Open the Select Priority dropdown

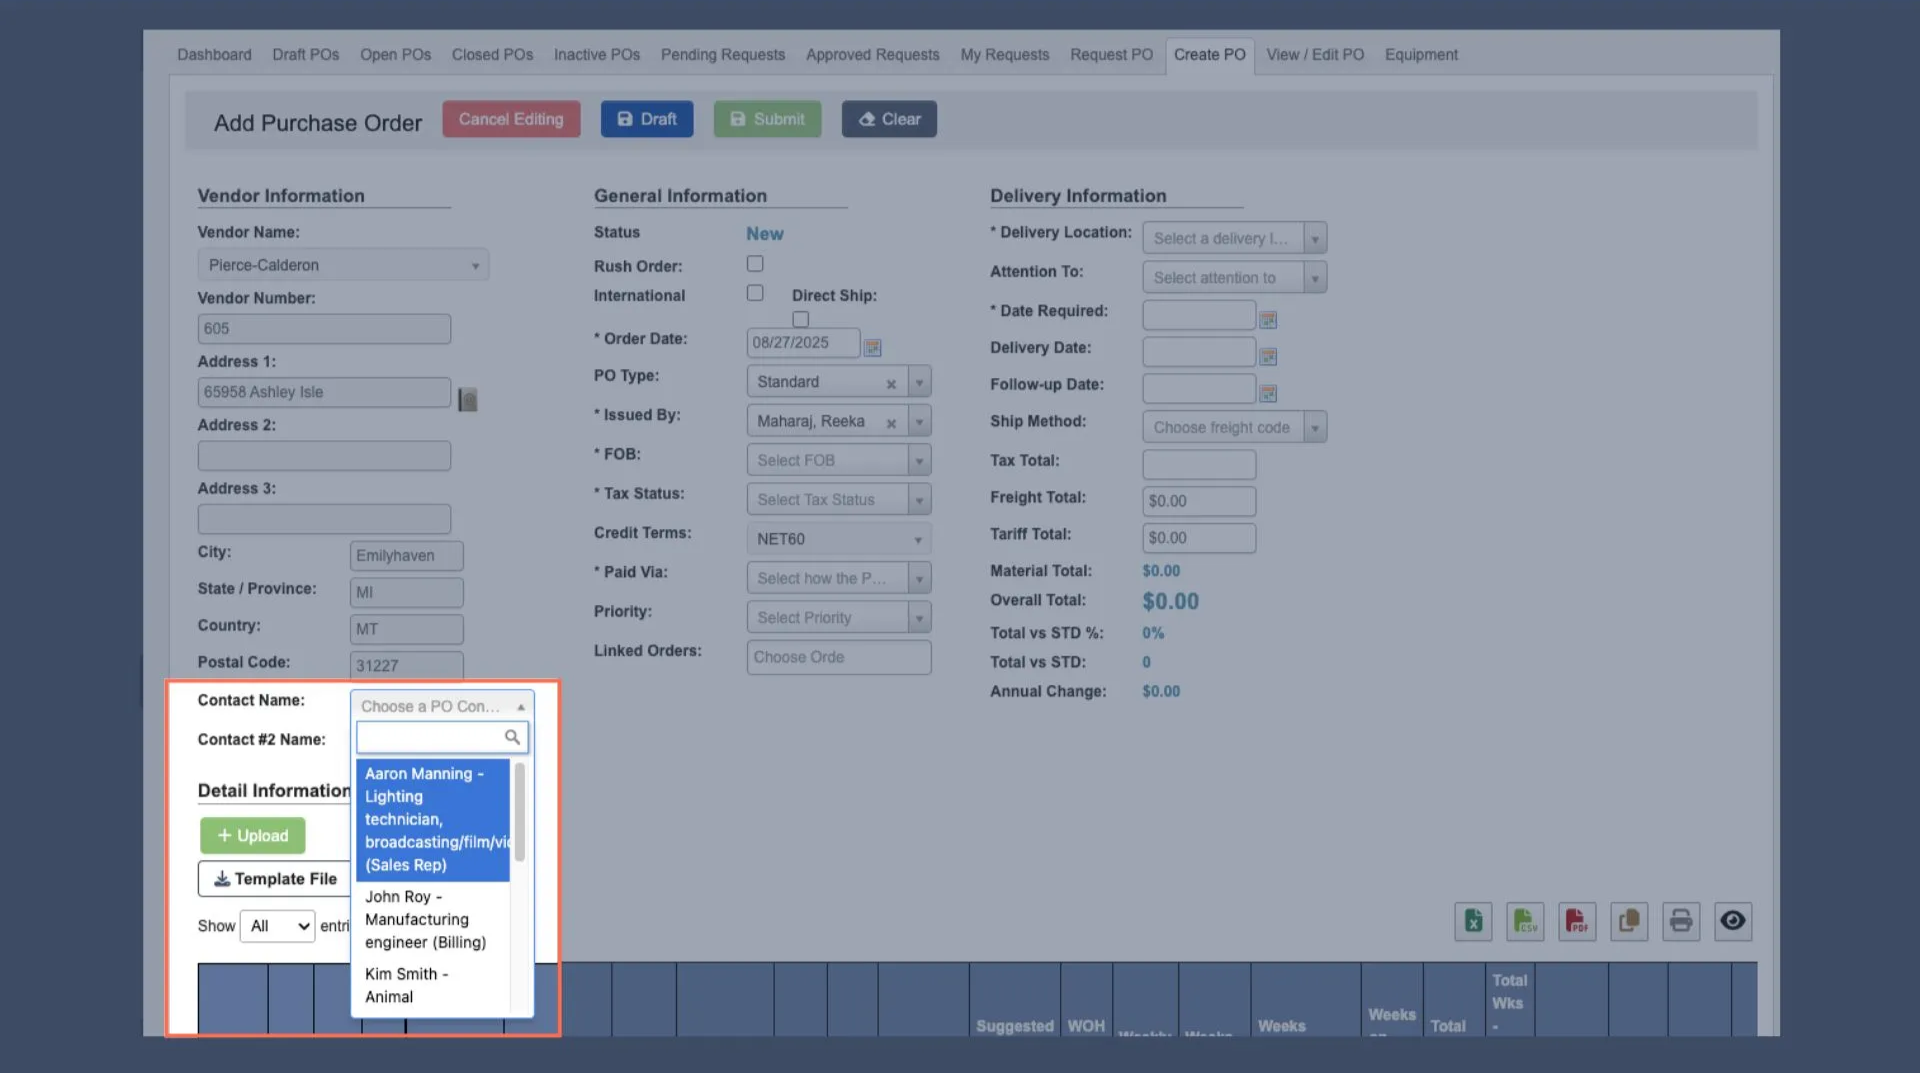pos(838,618)
